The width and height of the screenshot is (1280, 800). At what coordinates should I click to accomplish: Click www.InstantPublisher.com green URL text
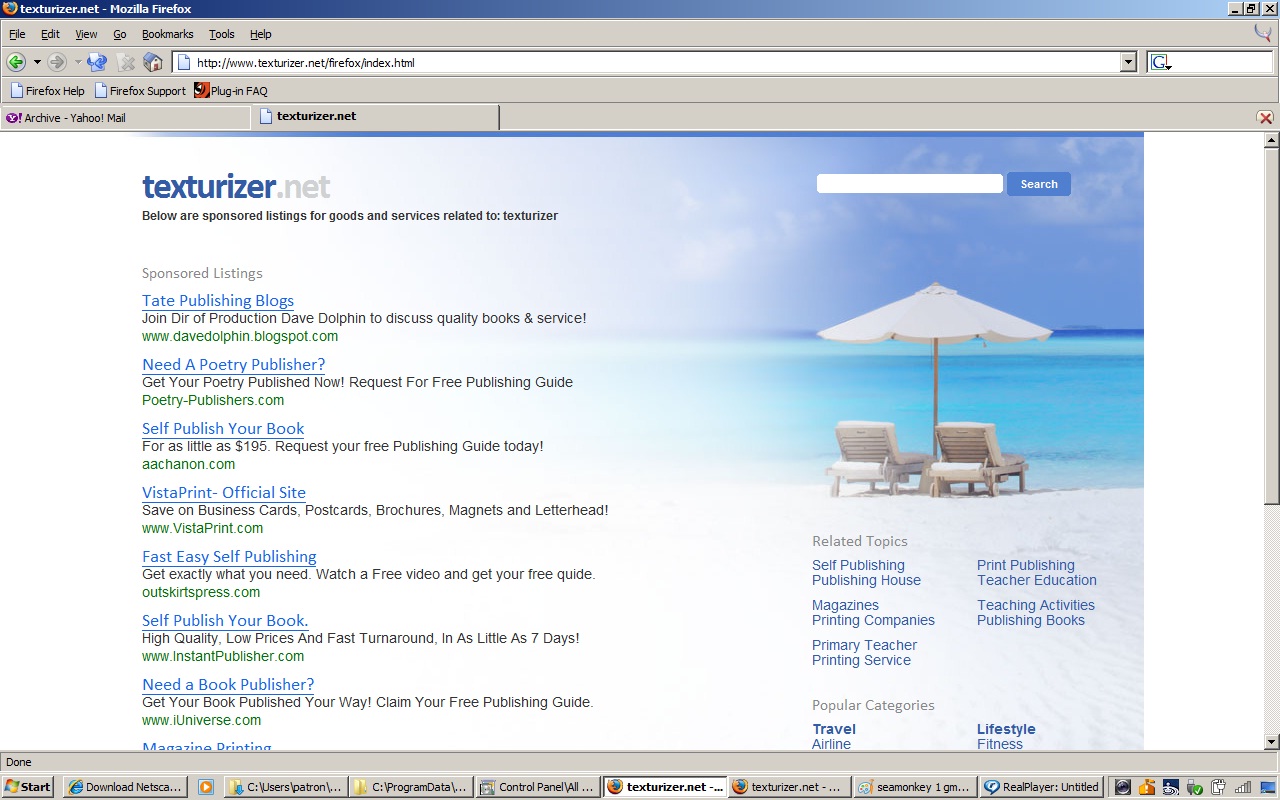(223, 656)
